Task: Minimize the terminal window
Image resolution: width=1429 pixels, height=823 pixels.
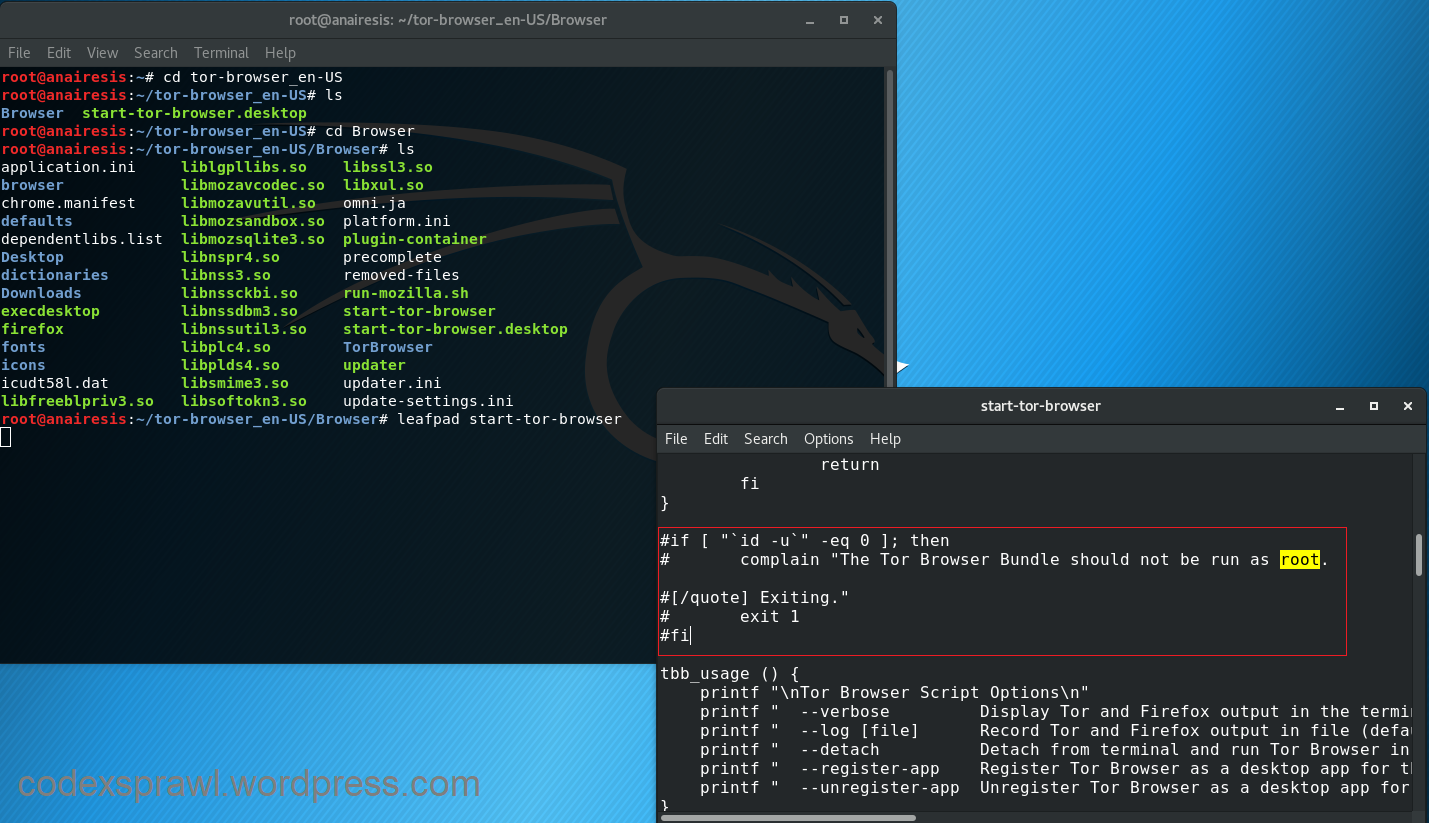Action: (x=808, y=20)
